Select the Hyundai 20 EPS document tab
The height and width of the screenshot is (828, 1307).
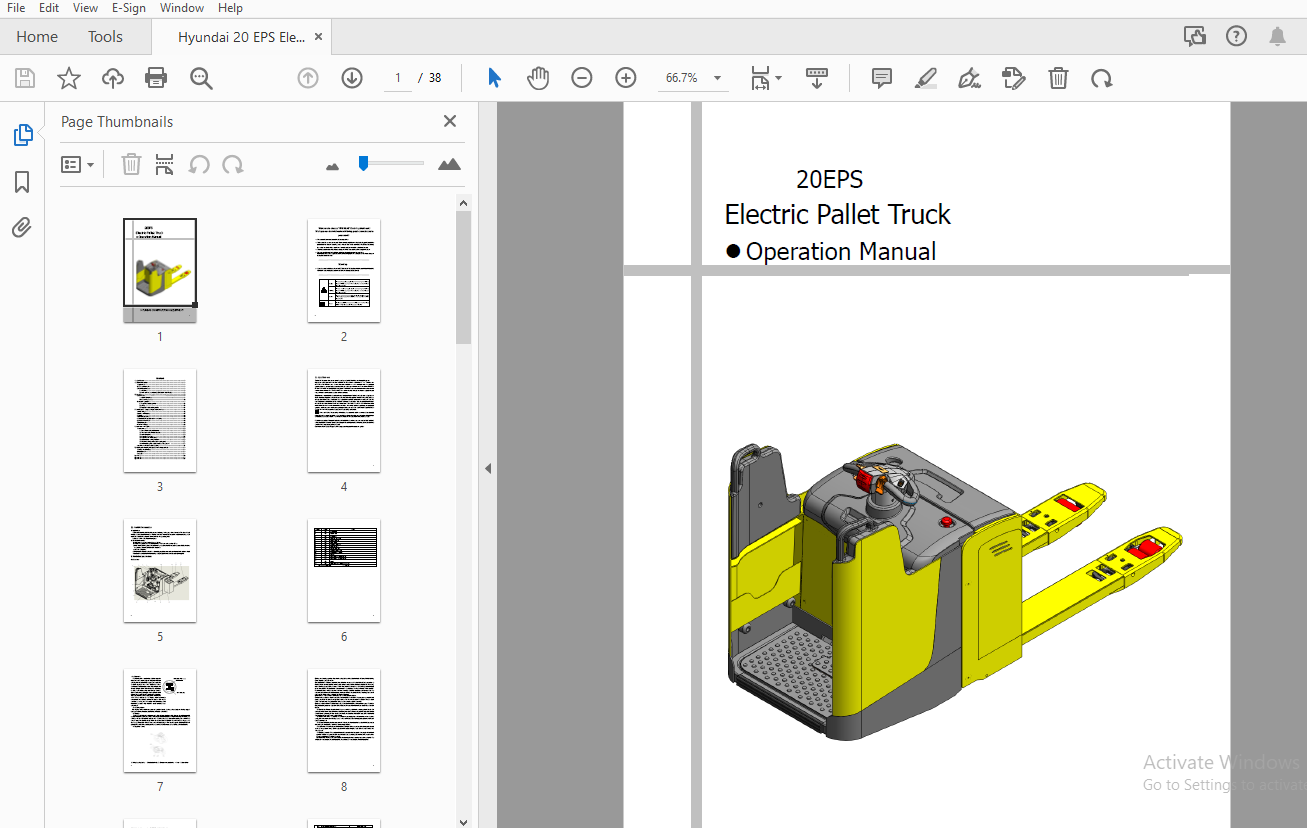241,37
